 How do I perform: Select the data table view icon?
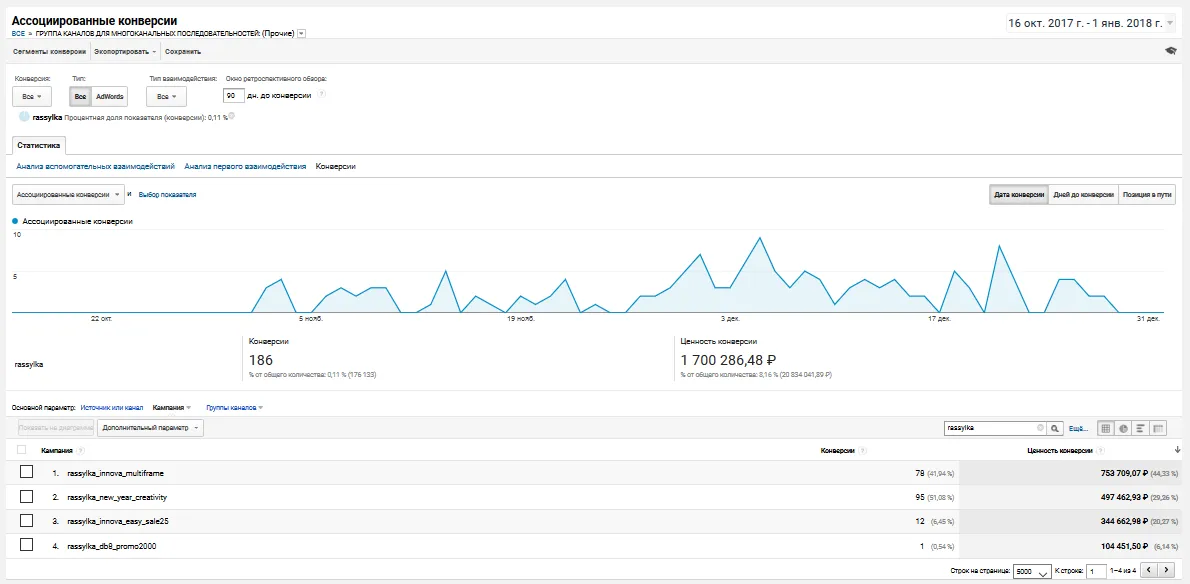pyautogui.click(x=1106, y=428)
